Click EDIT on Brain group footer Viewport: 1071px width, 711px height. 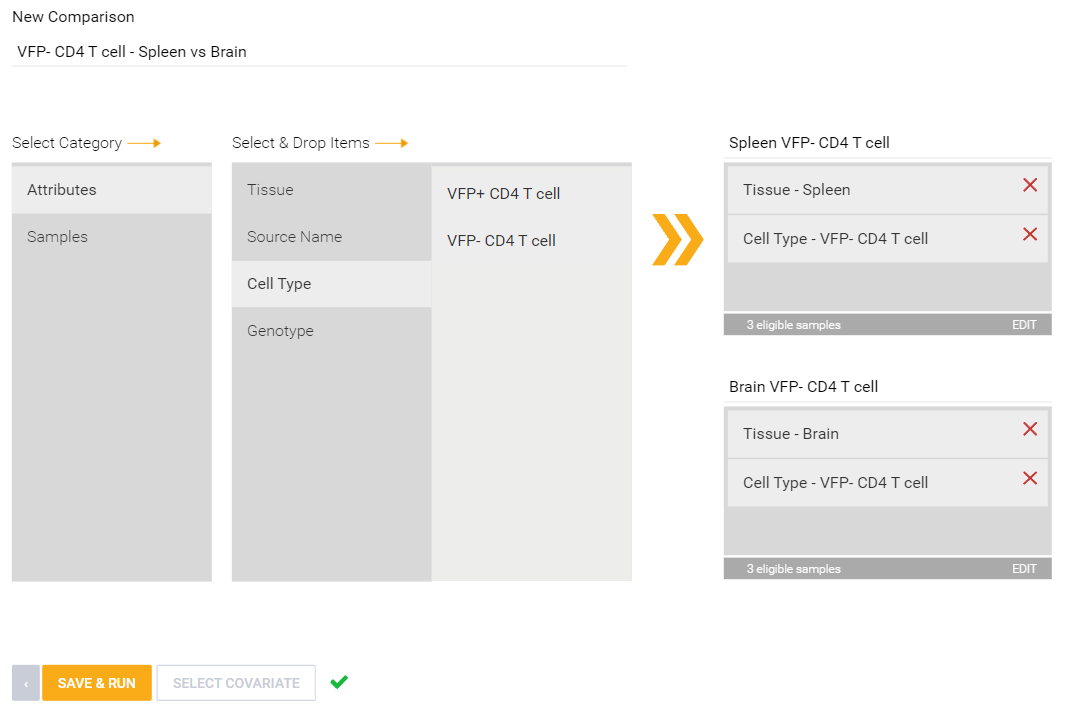(1024, 569)
